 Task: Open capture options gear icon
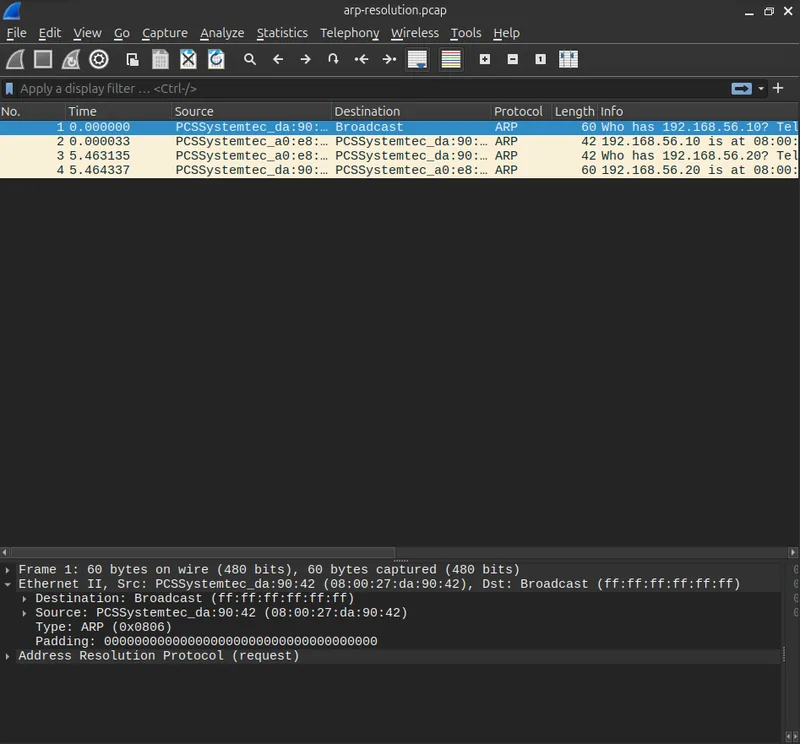(x=98, y=59)
